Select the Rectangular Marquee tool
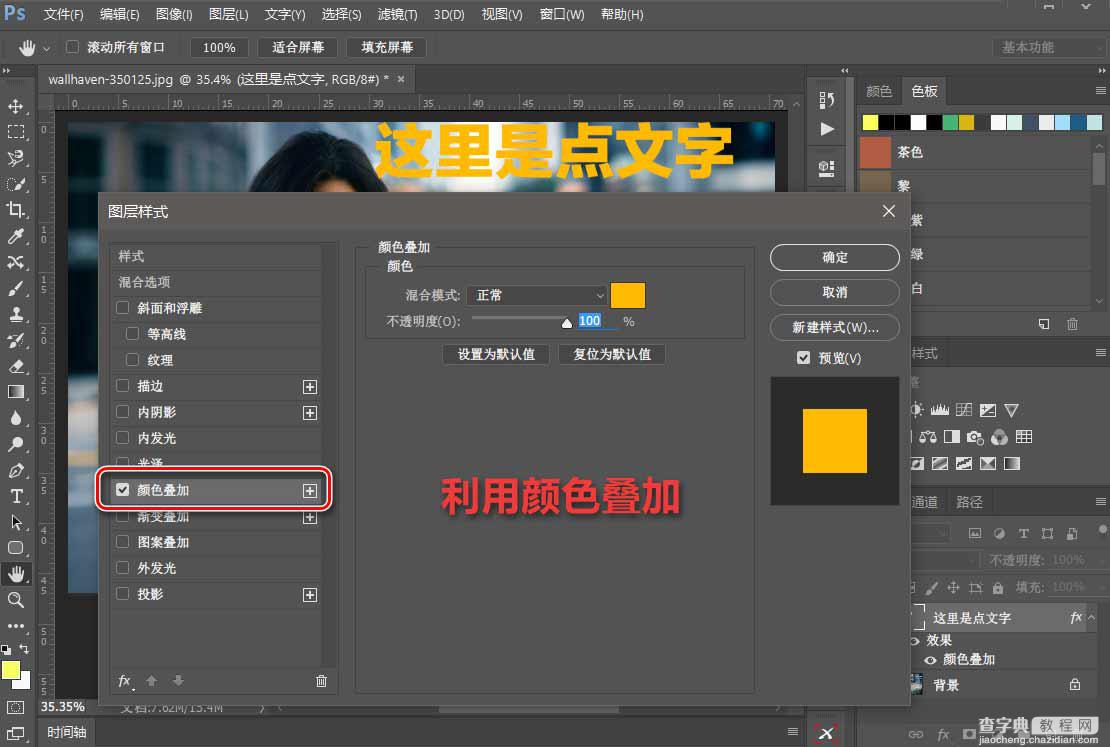Image resolution: width=1110 pixels, height=747 pixels. [16, 132]
